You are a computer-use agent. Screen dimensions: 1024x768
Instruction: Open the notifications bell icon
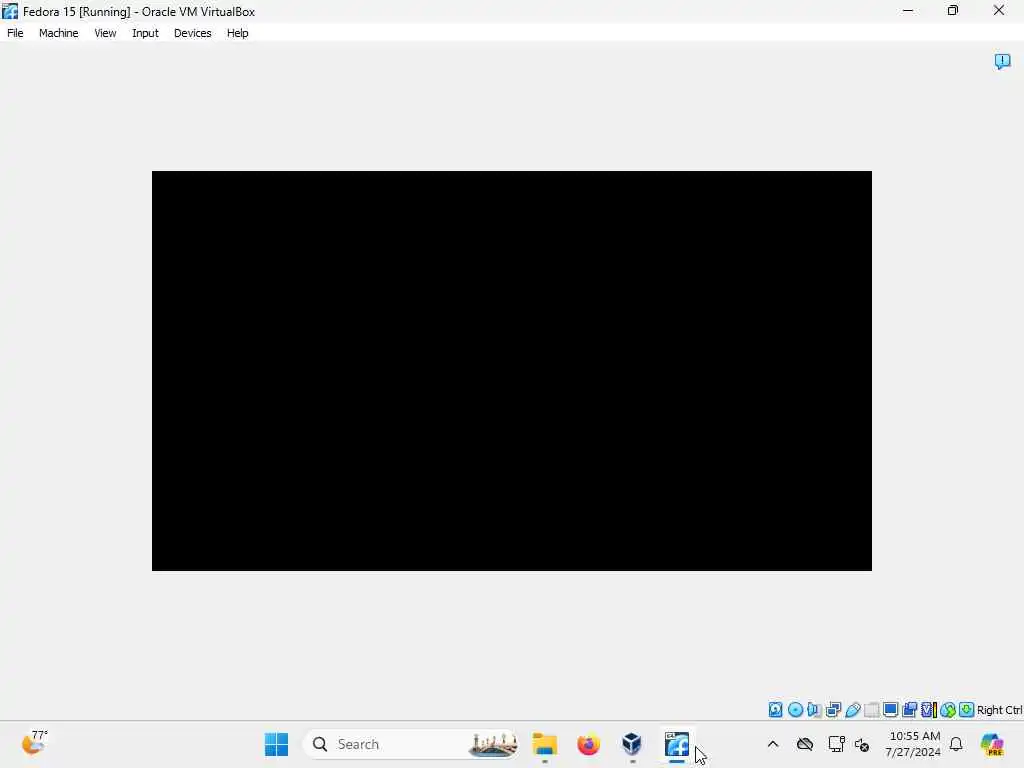(x=956, y=744)
